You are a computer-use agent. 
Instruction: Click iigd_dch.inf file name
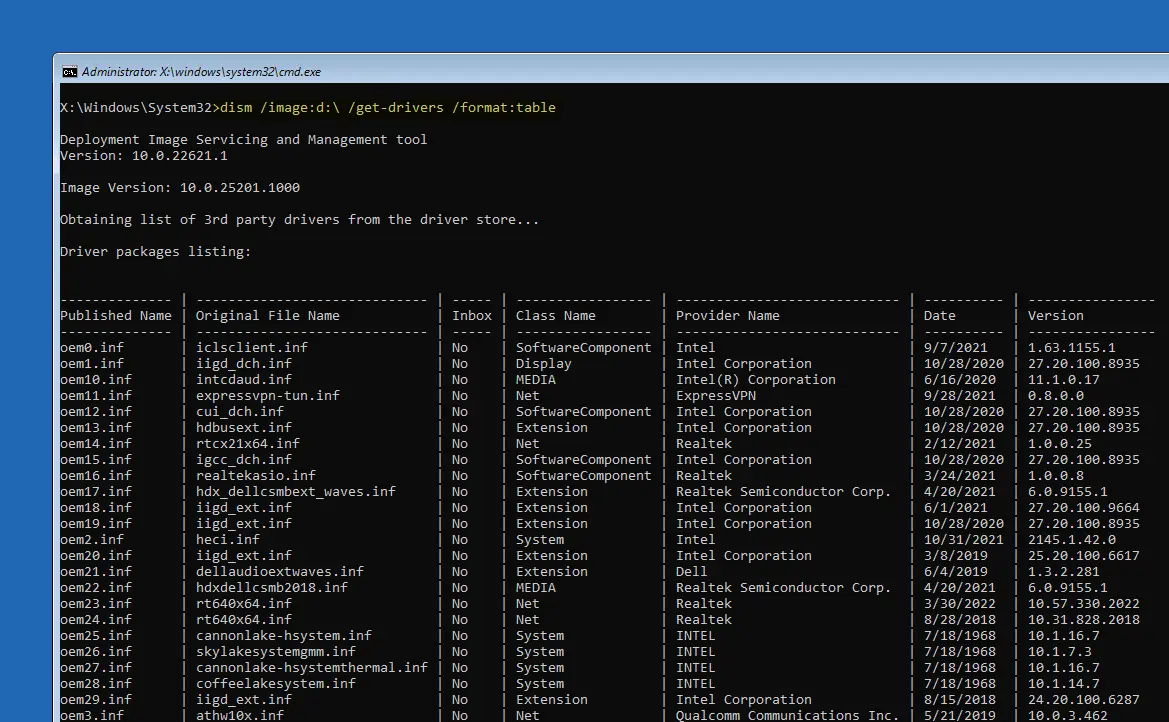pyautogui.click(x=244, y=363)
